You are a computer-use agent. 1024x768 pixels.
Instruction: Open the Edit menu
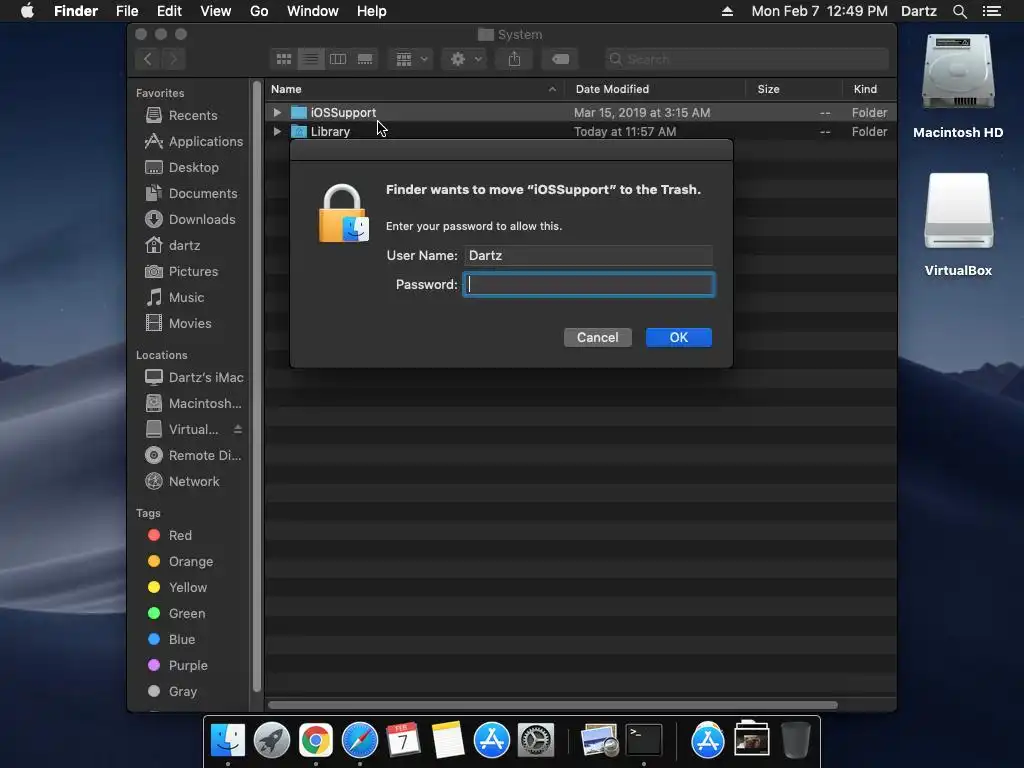[169, 11]
